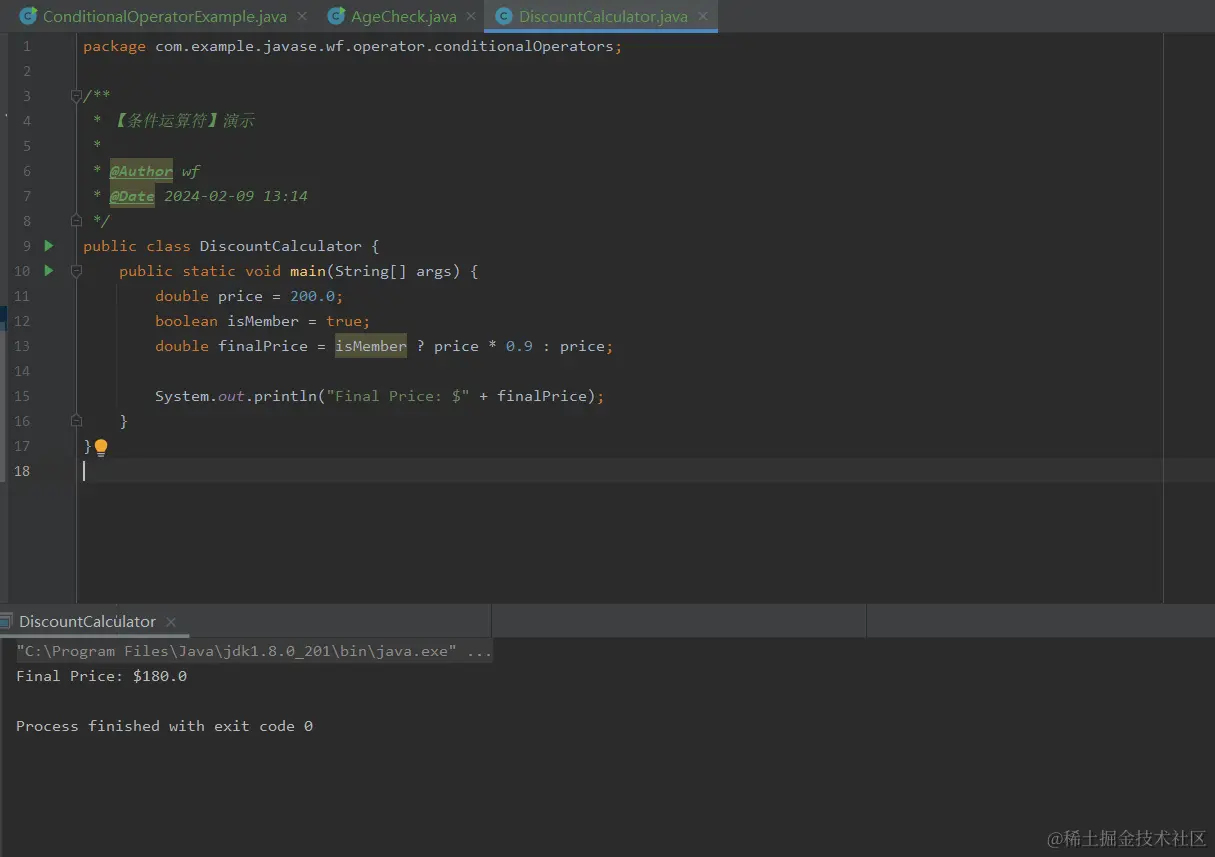Viewport: 1215px width, 857px height.
Task: Switch to ConditionalOperatorExample.java tab
Action: click(x=164, y=16)
